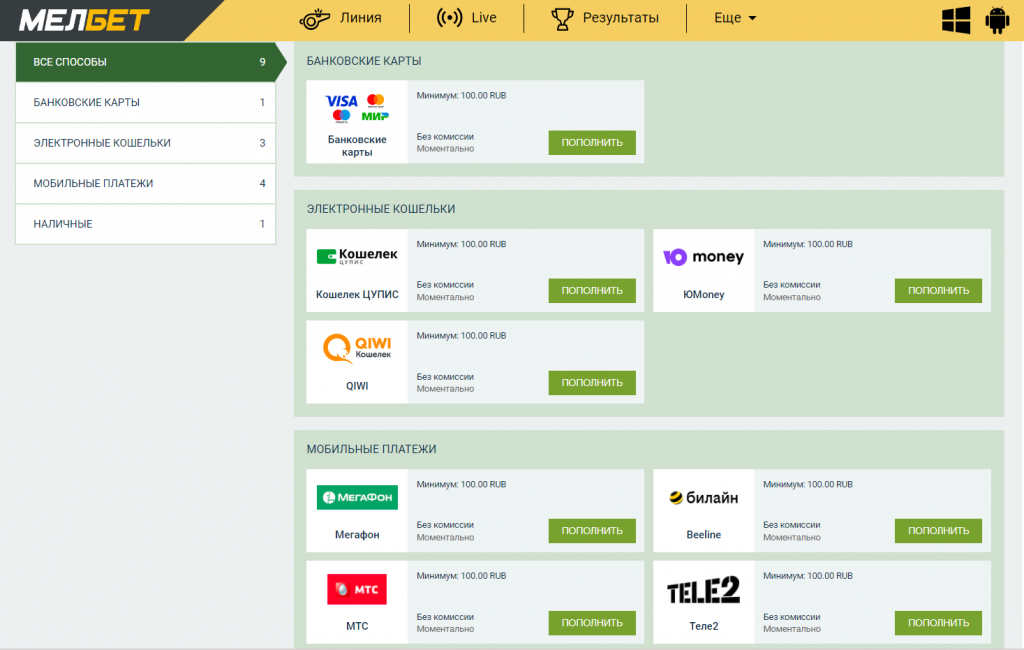This screenshot has height=650, width=1024.
Task: Click Пополнить for Beeline
Action: [938, 531]
